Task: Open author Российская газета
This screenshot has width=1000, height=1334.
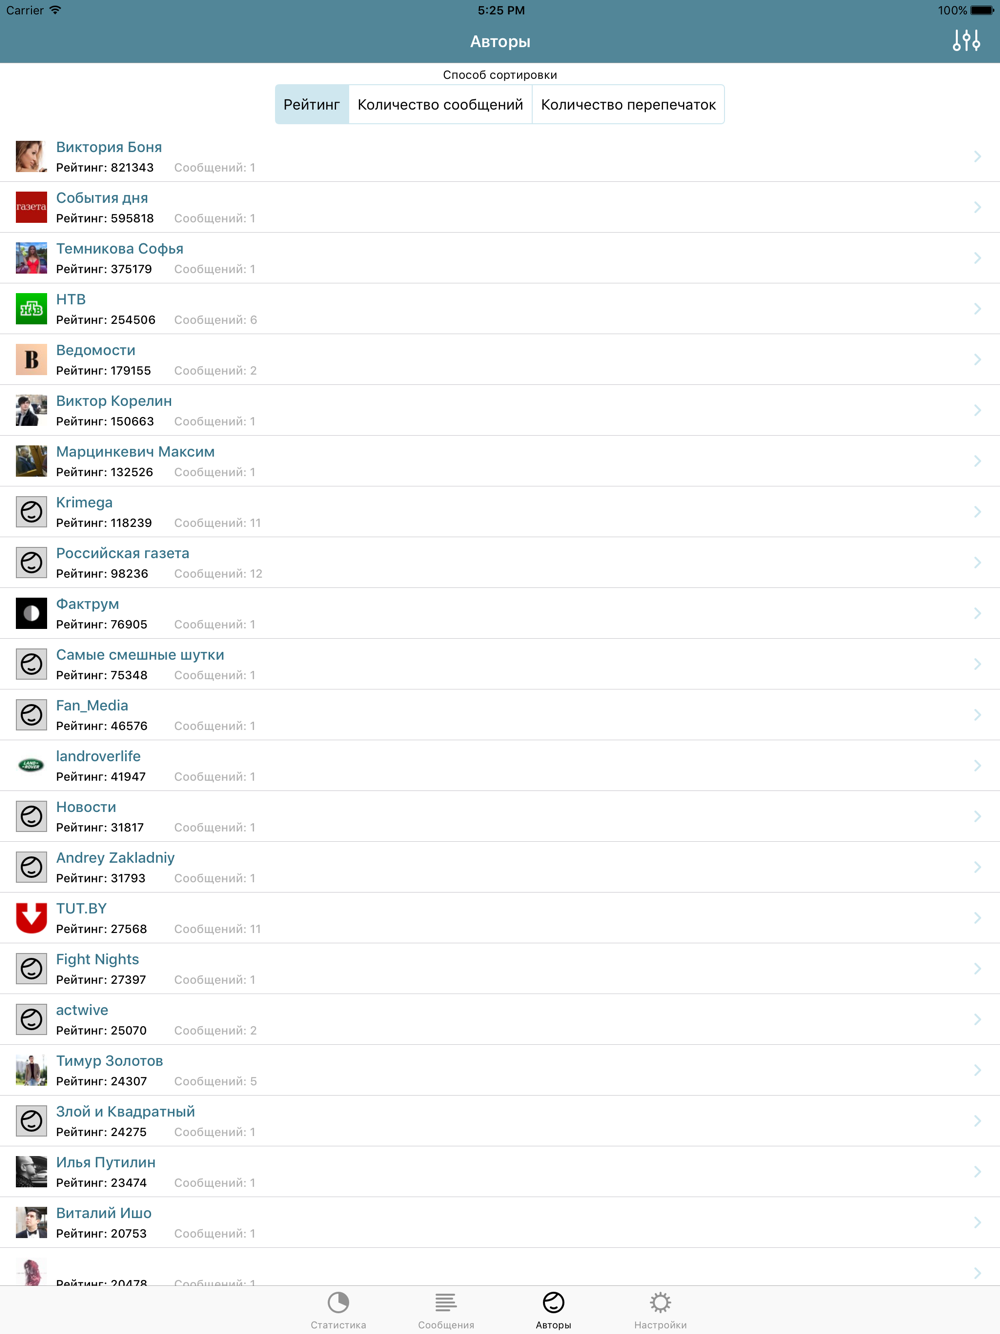Action: click(500, 562)
